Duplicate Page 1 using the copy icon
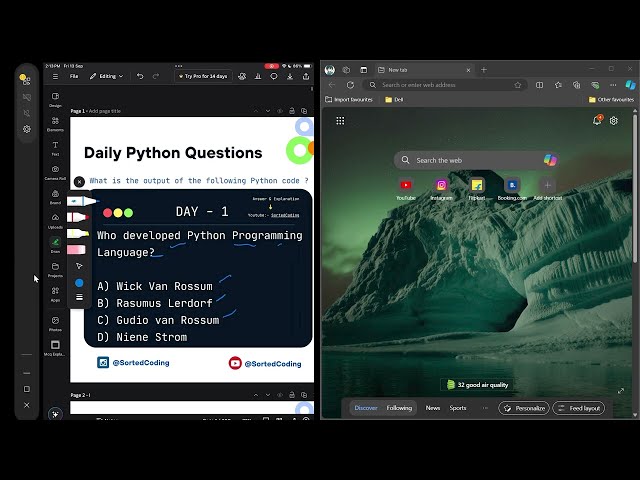Image resolution: width=640 pixels, height=480 pixels. pos(304,111)
